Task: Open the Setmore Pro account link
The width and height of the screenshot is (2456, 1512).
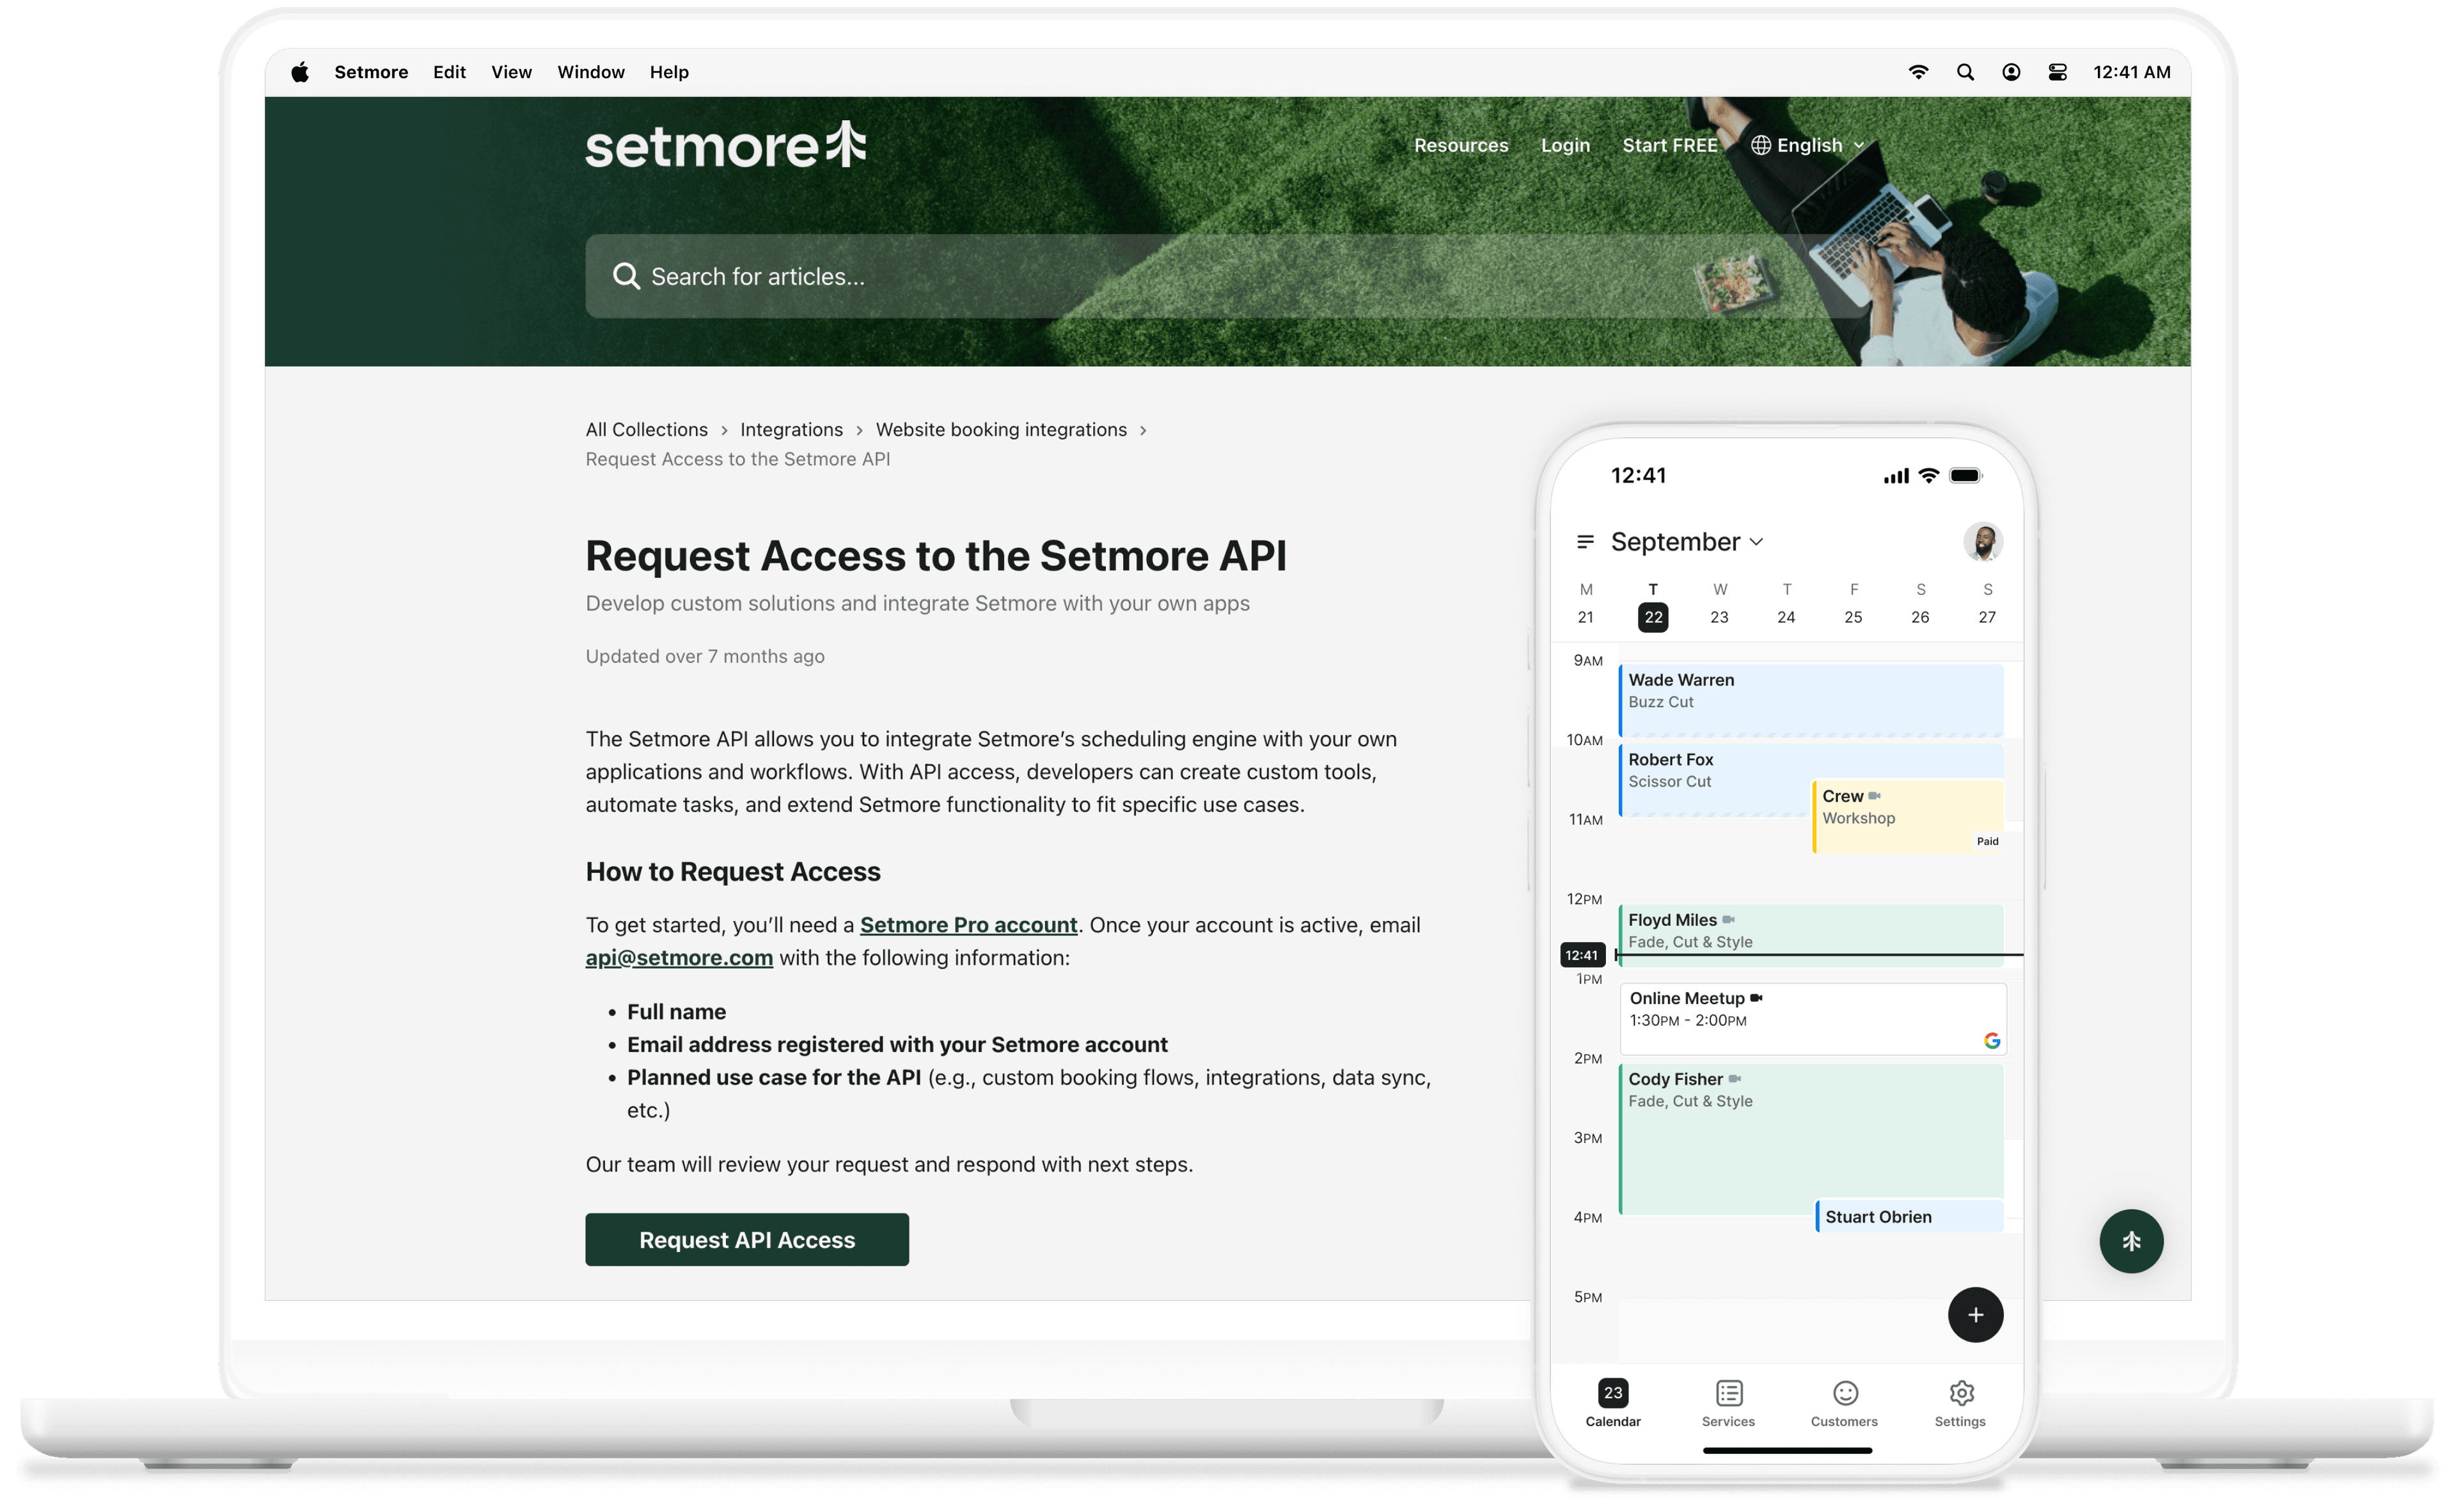Action: coord(967,924)
